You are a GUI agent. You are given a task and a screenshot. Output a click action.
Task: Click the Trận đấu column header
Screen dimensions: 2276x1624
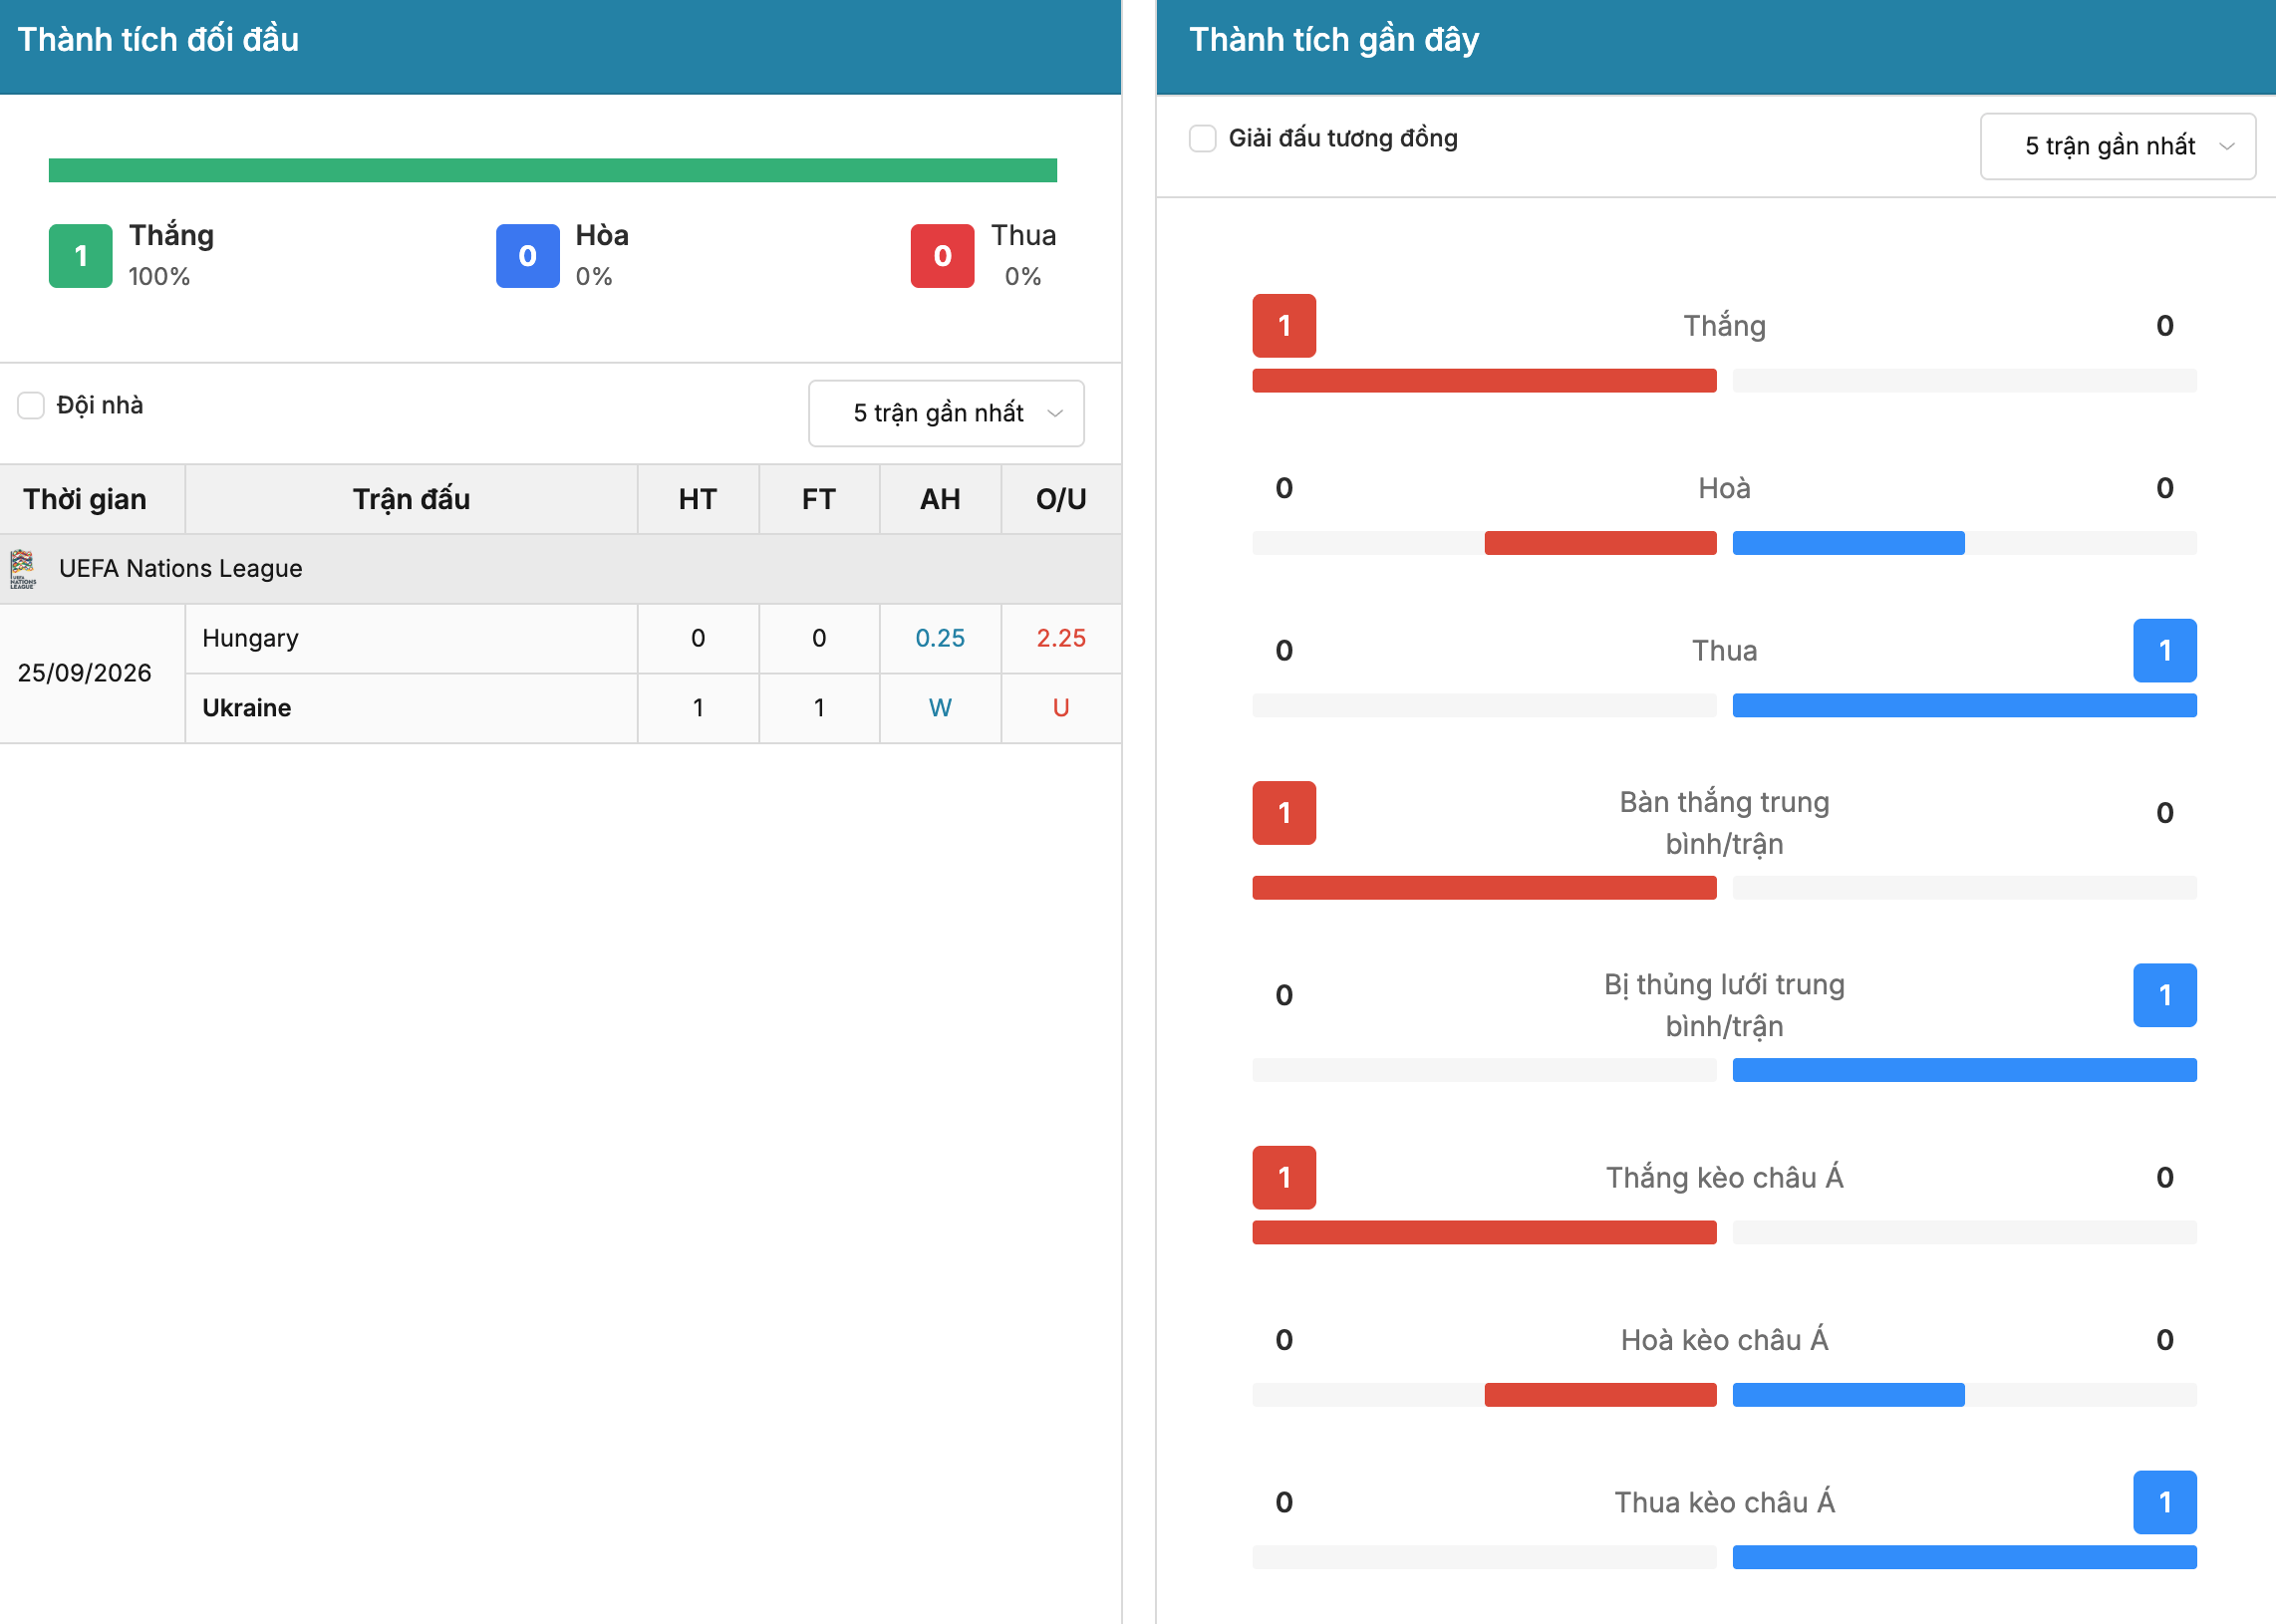point(411,499)
